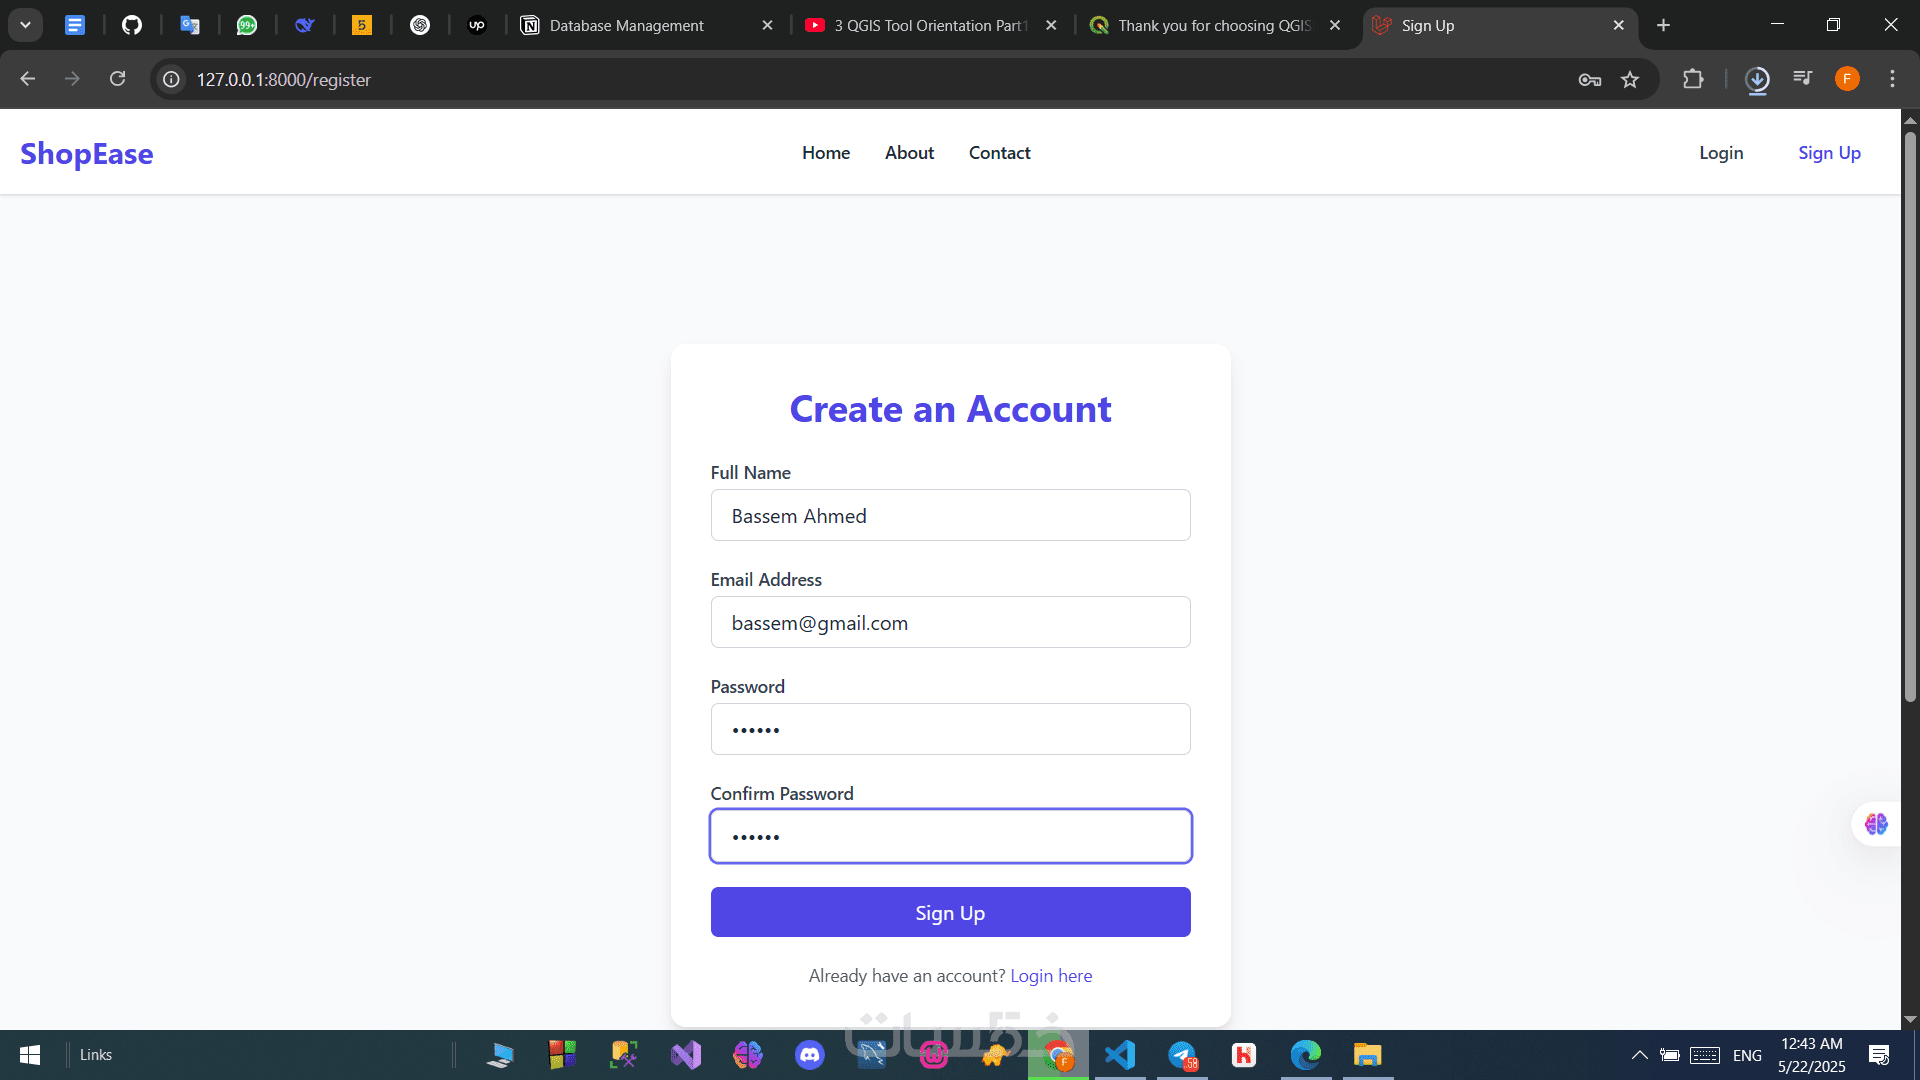
Task: Launch Visual Studio Code from taskbar
Action: pyautogui.click(x=1120, y=1055)
